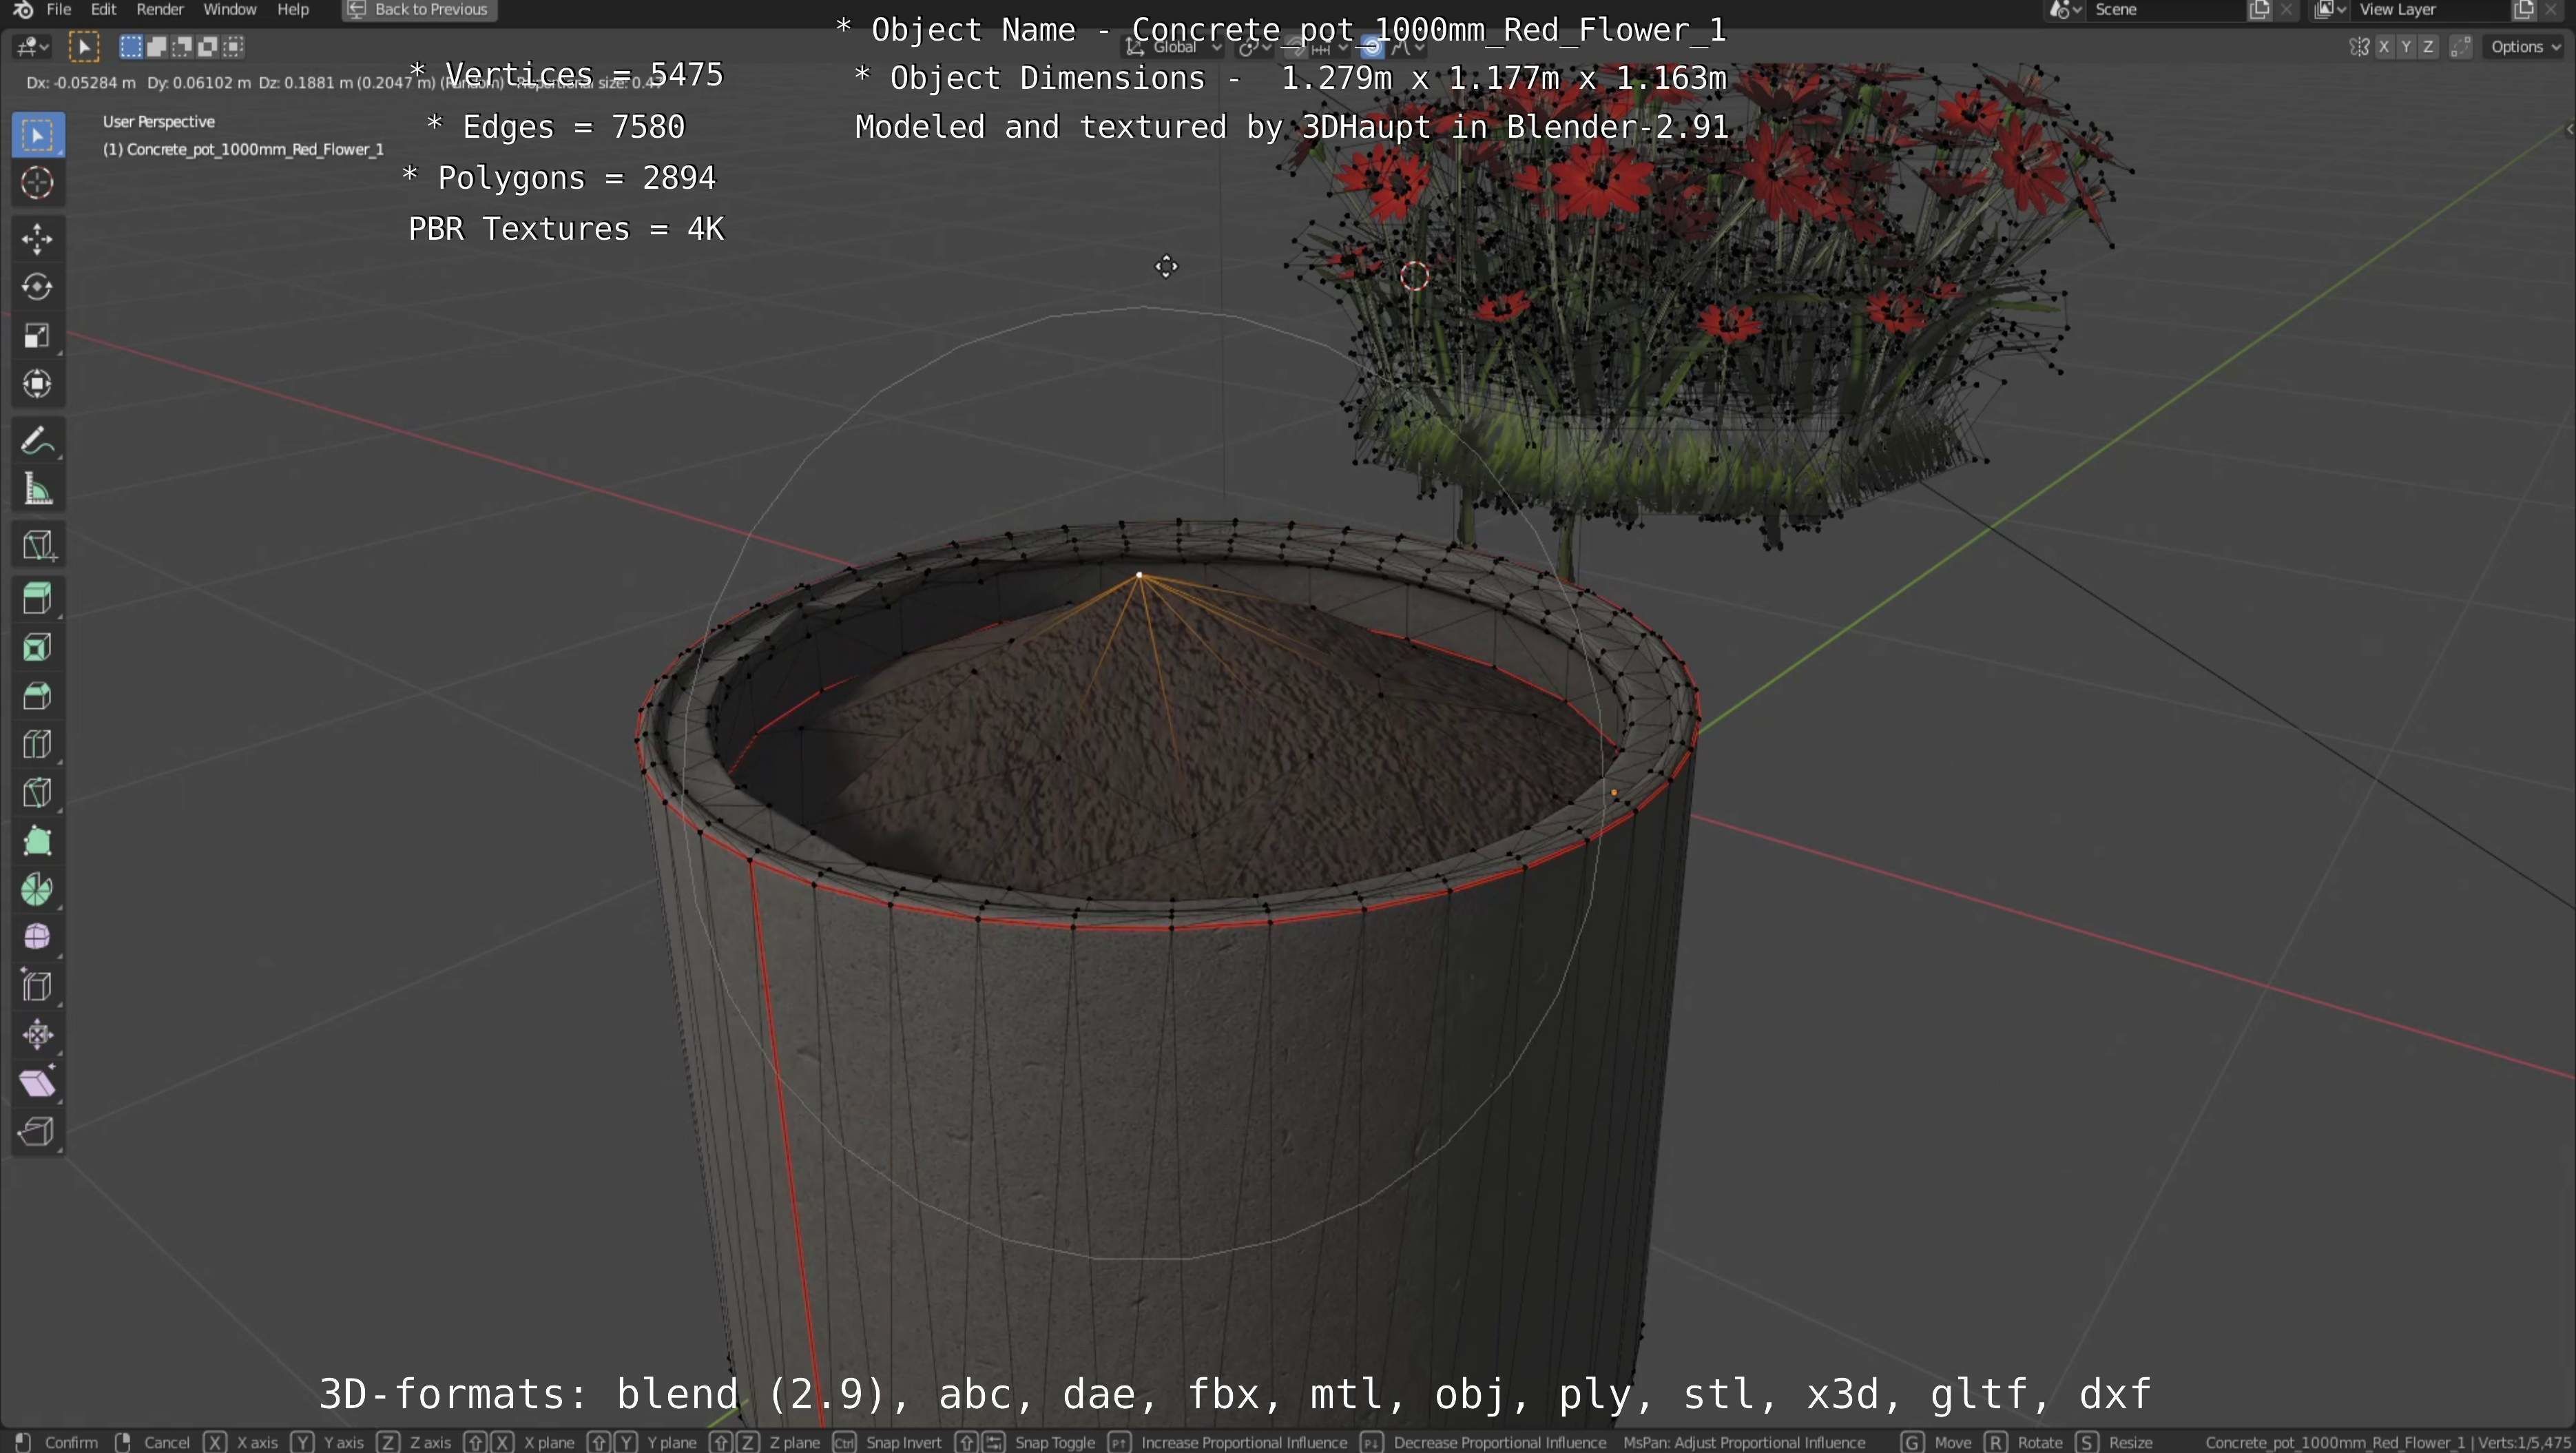Choose the Inset Faces tool
This screenshot has width=2576, height=1453.
tap(38, 648)
